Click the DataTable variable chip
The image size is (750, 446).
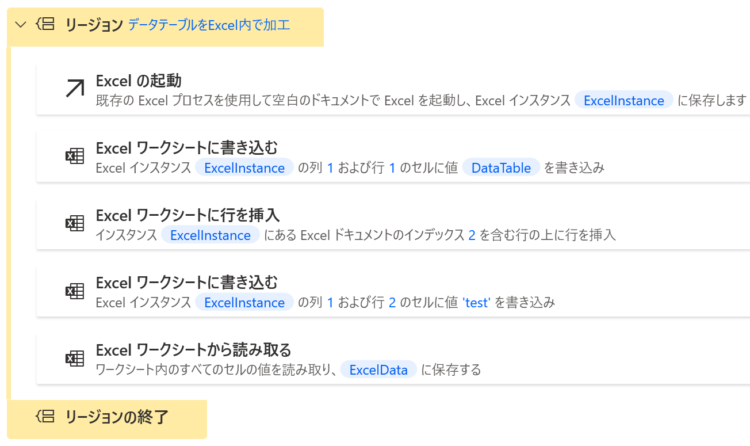(x=501, y=168)
